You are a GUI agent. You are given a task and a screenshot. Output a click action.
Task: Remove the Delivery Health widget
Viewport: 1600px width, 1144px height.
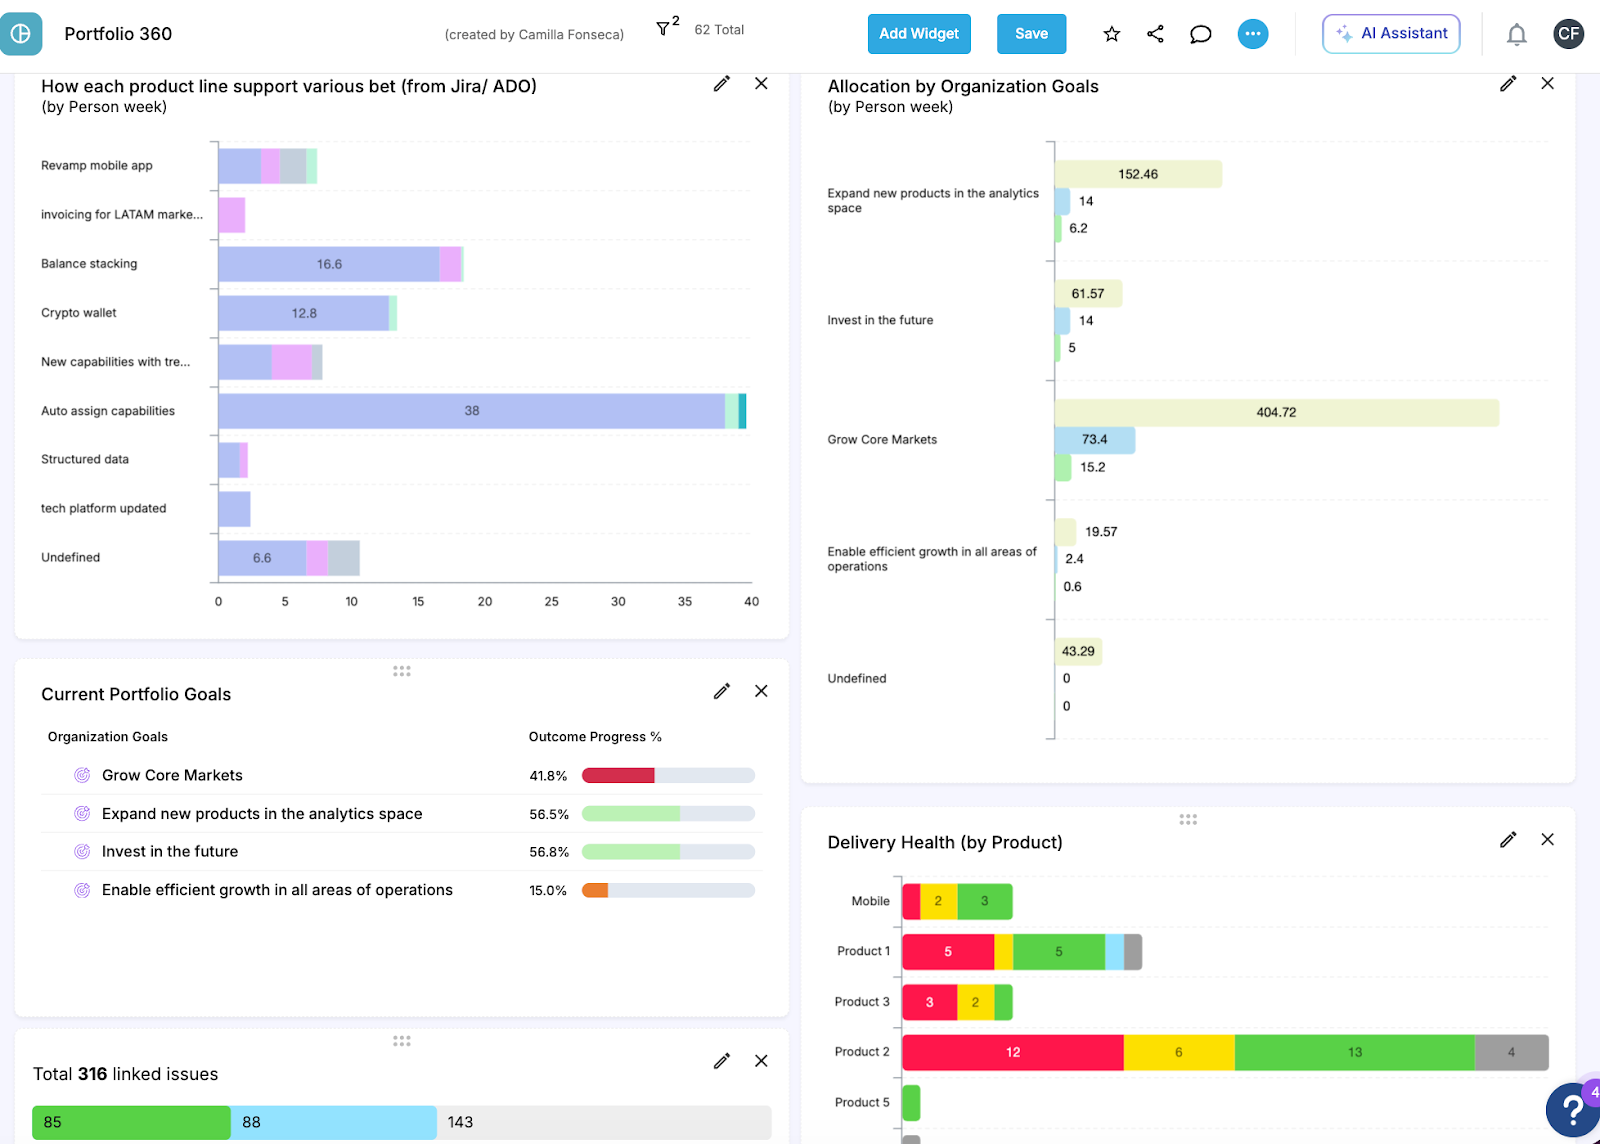(x=1547, y=839)
